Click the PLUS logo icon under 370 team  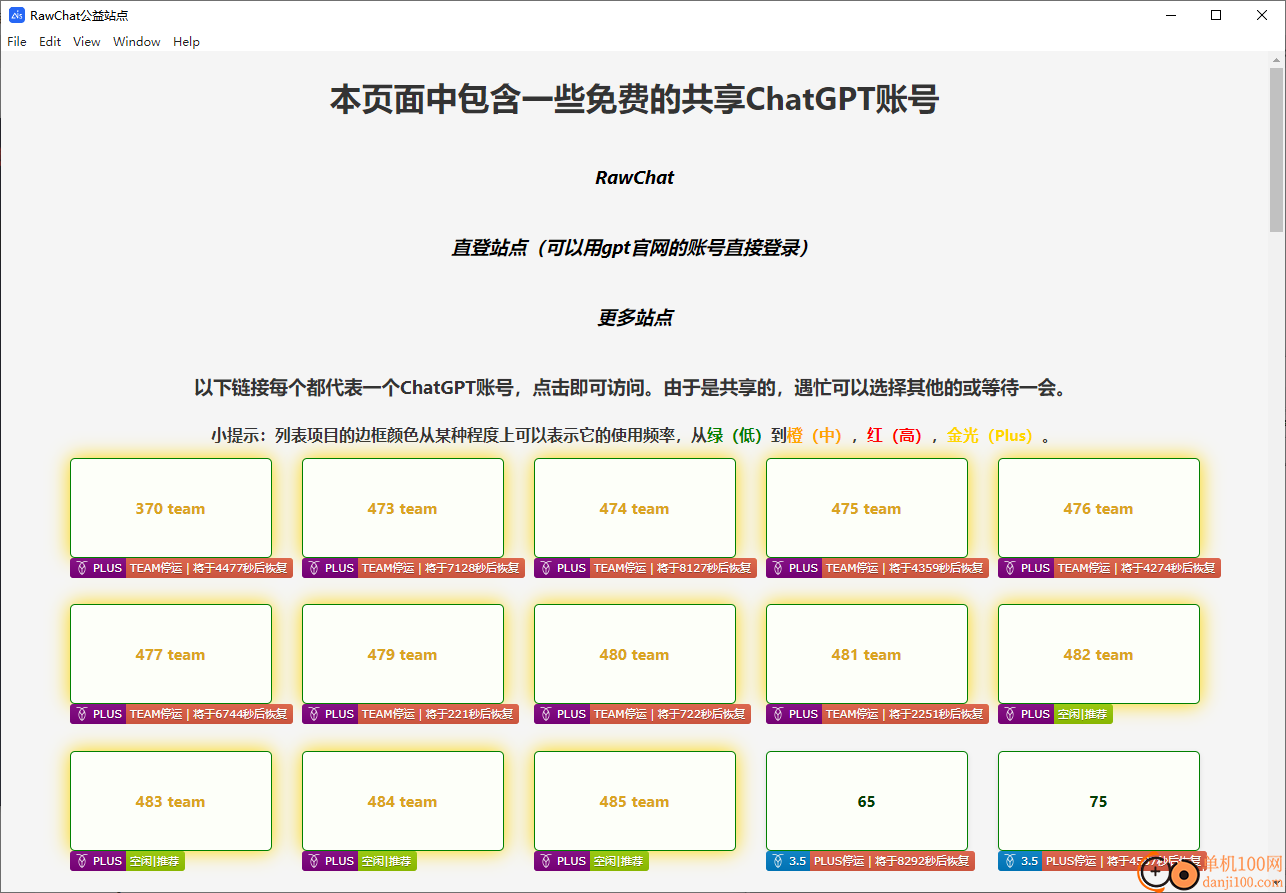pyautogui.click(x=82, y=568)
